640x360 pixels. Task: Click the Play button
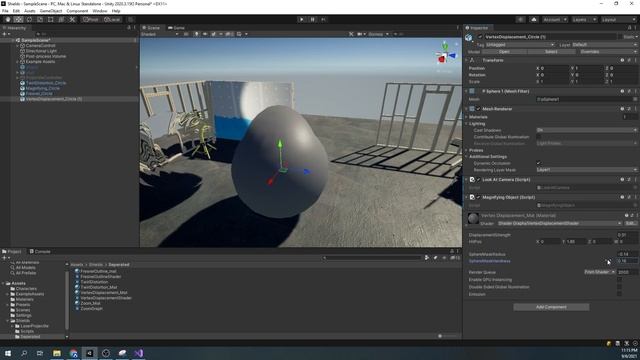(x=302, y=19)
